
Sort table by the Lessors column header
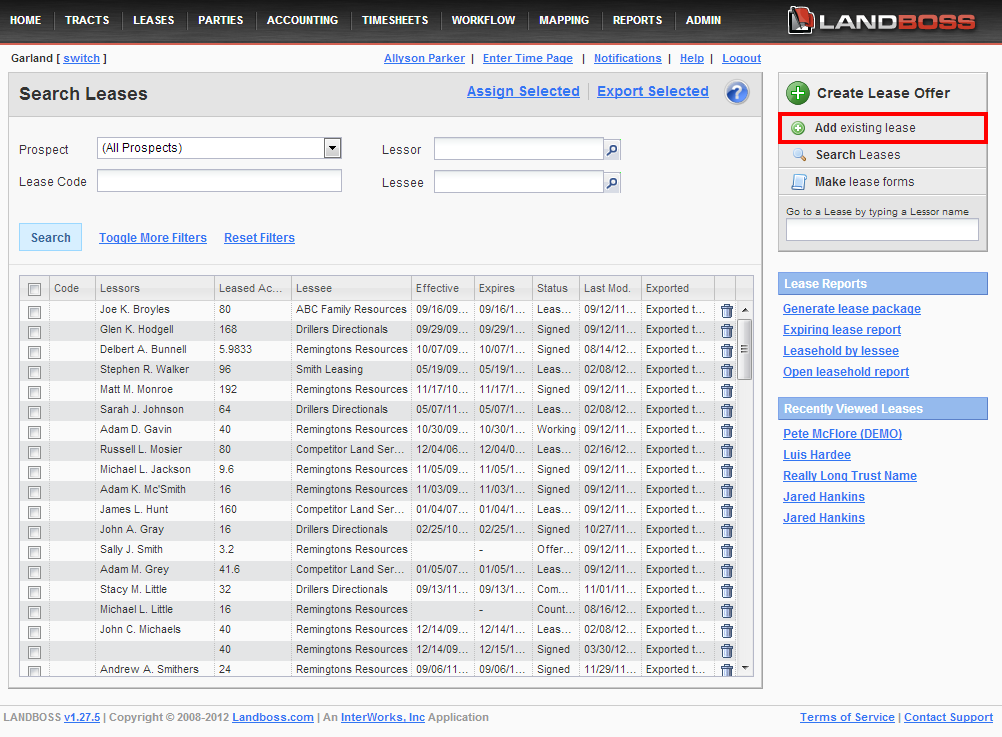click(155, 288)
